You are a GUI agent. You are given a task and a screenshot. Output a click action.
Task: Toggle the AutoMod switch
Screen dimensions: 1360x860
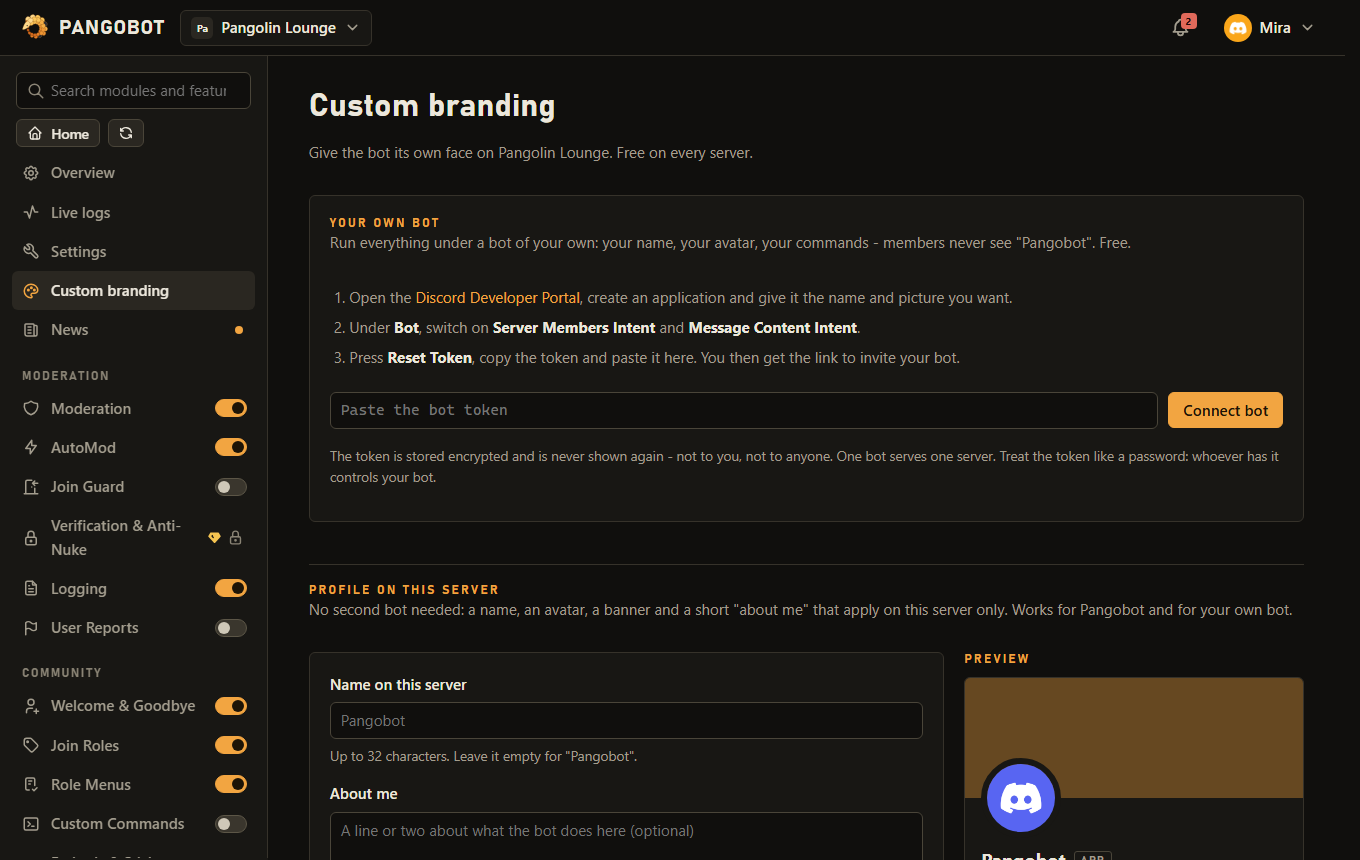coord(231,447)
